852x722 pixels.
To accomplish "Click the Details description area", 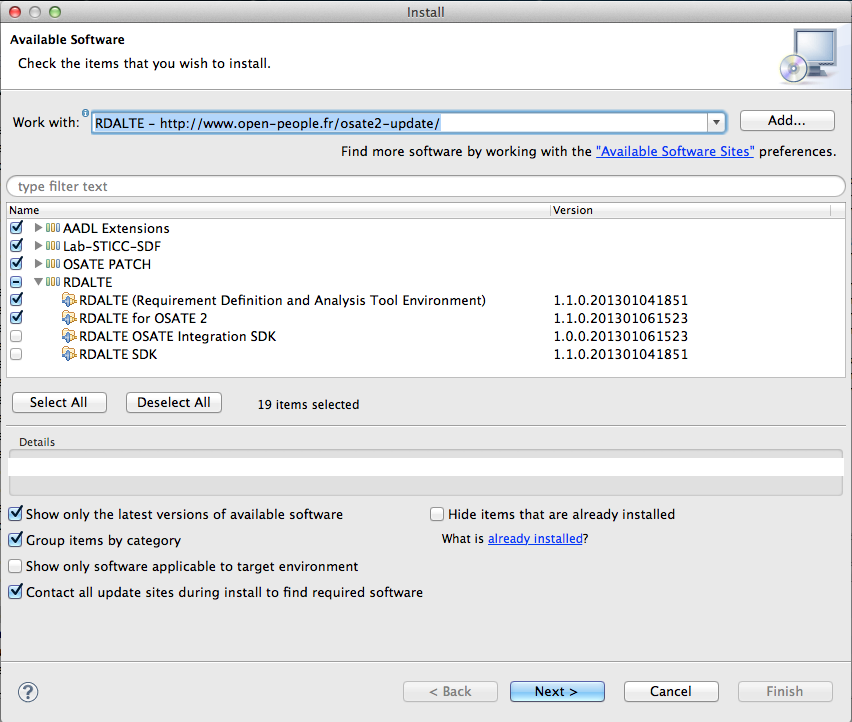I will click(425, 472).
